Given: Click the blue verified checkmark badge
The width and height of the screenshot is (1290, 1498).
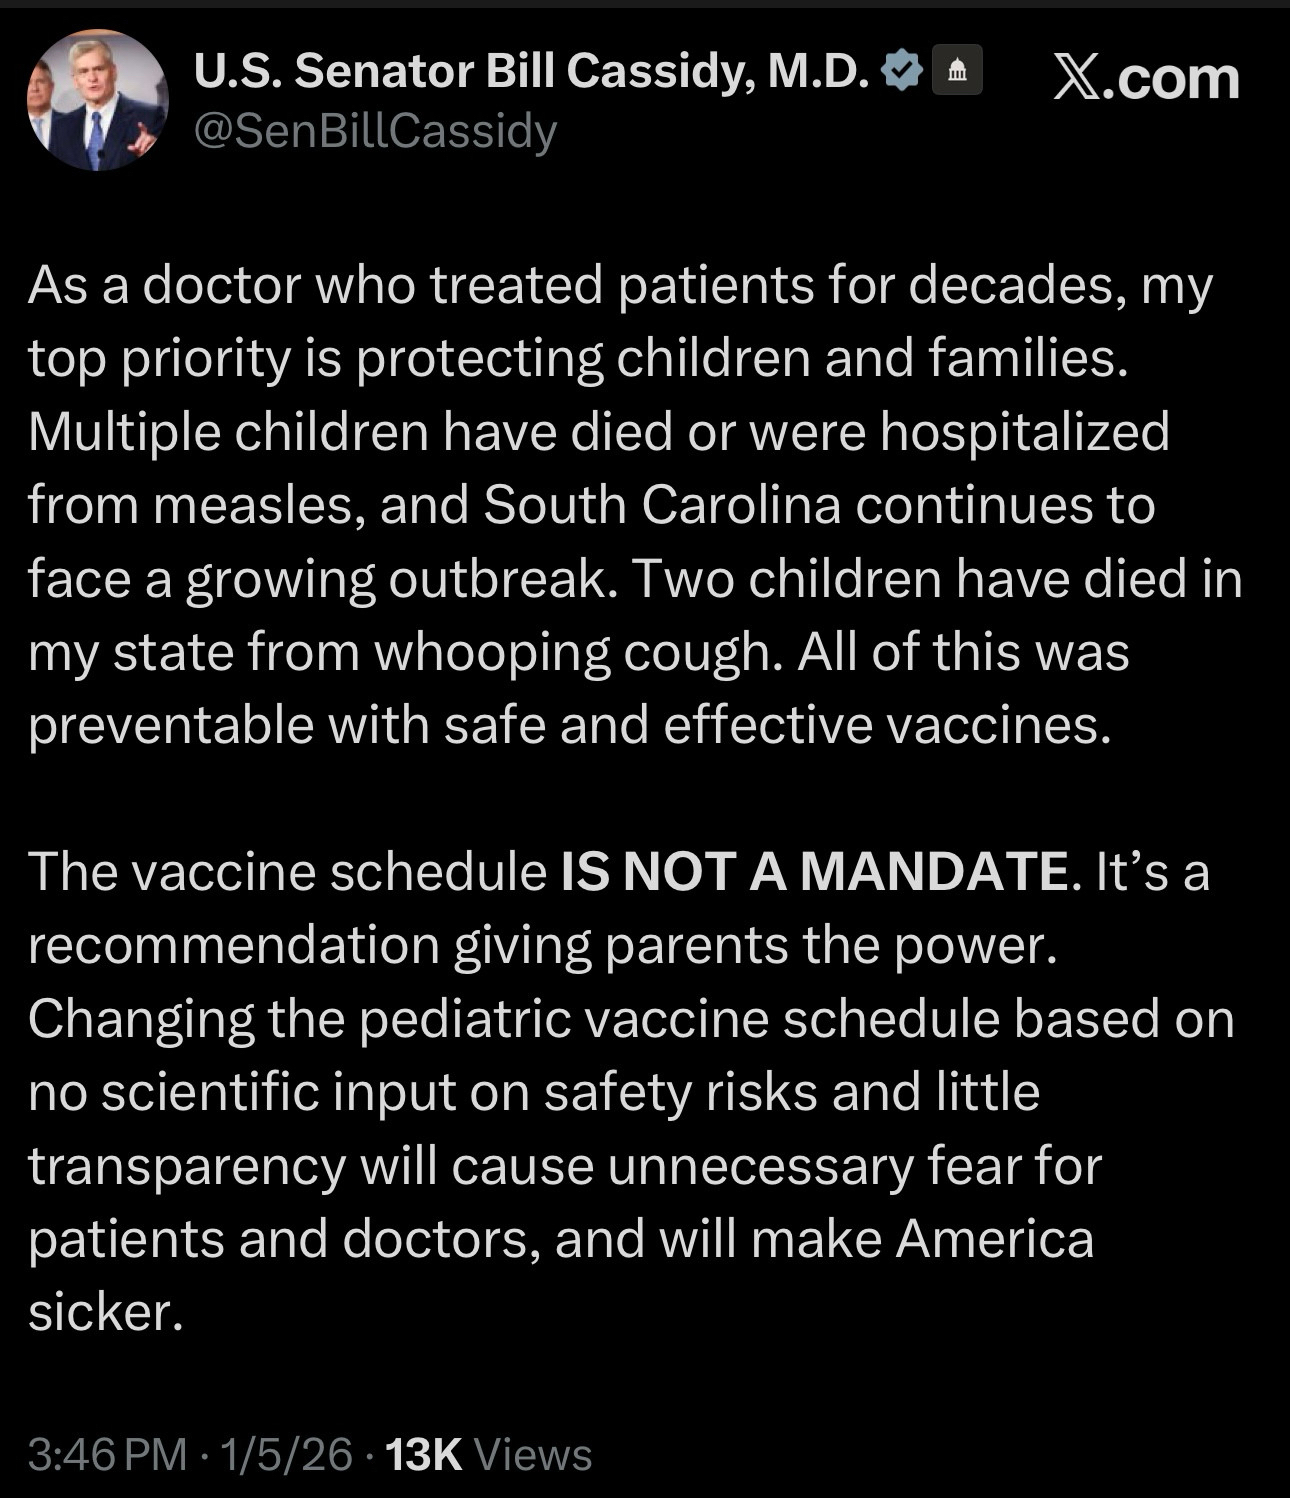Looking at the screenshot, I should click(903, 71).
